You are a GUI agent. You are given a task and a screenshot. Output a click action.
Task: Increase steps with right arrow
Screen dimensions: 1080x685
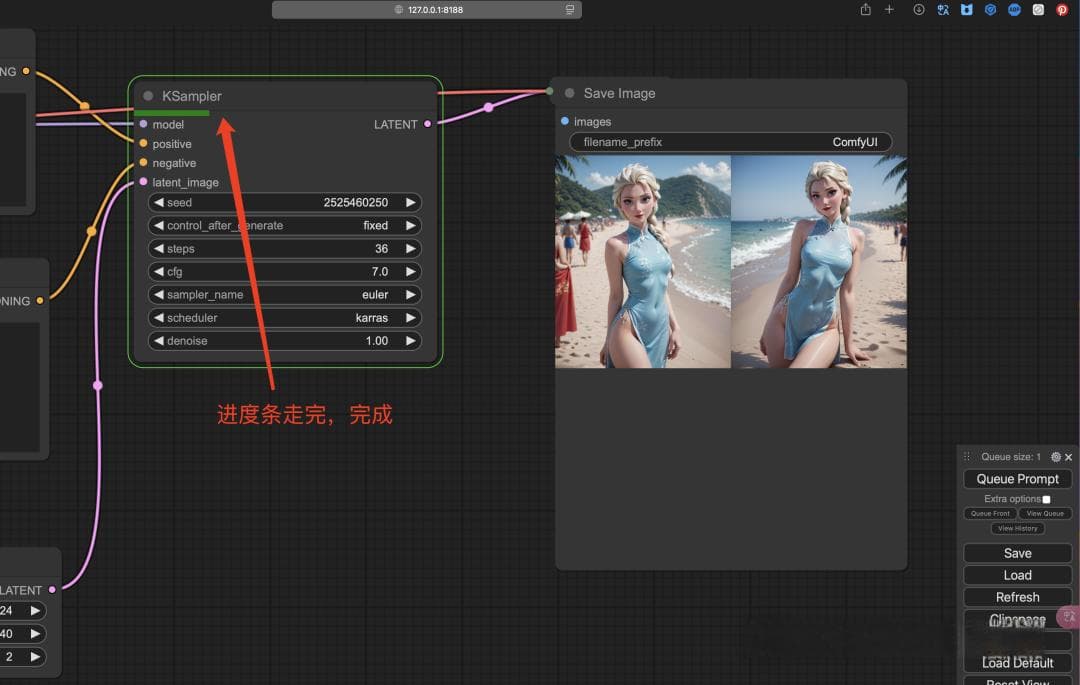(411, 249)
